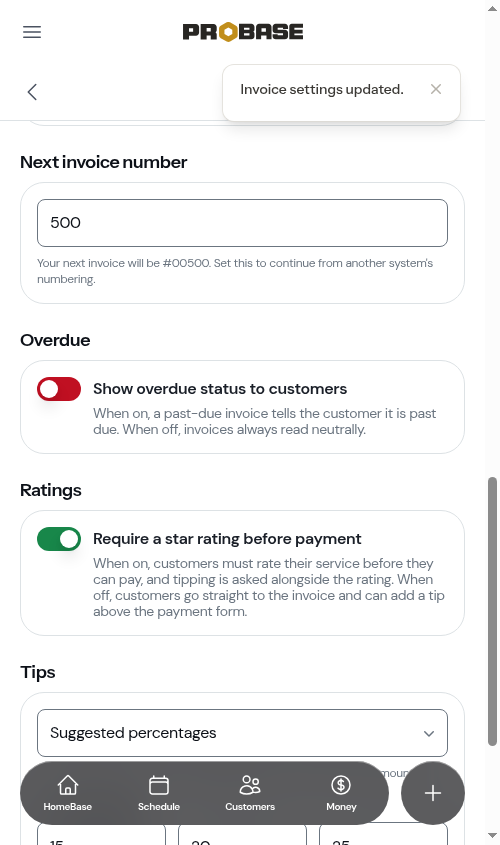This screenshot has width=500, height=845.
Task: Enable Show overdue status to customers
Action: tap(59, 389)
